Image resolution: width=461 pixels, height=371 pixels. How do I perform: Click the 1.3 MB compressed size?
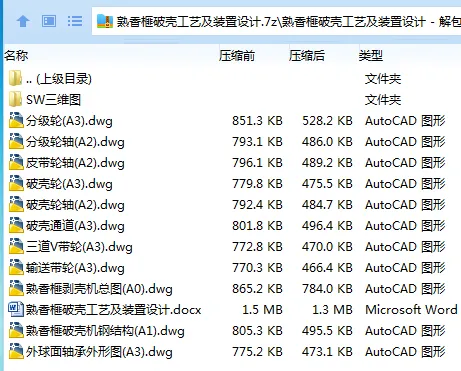click(332, 310)
